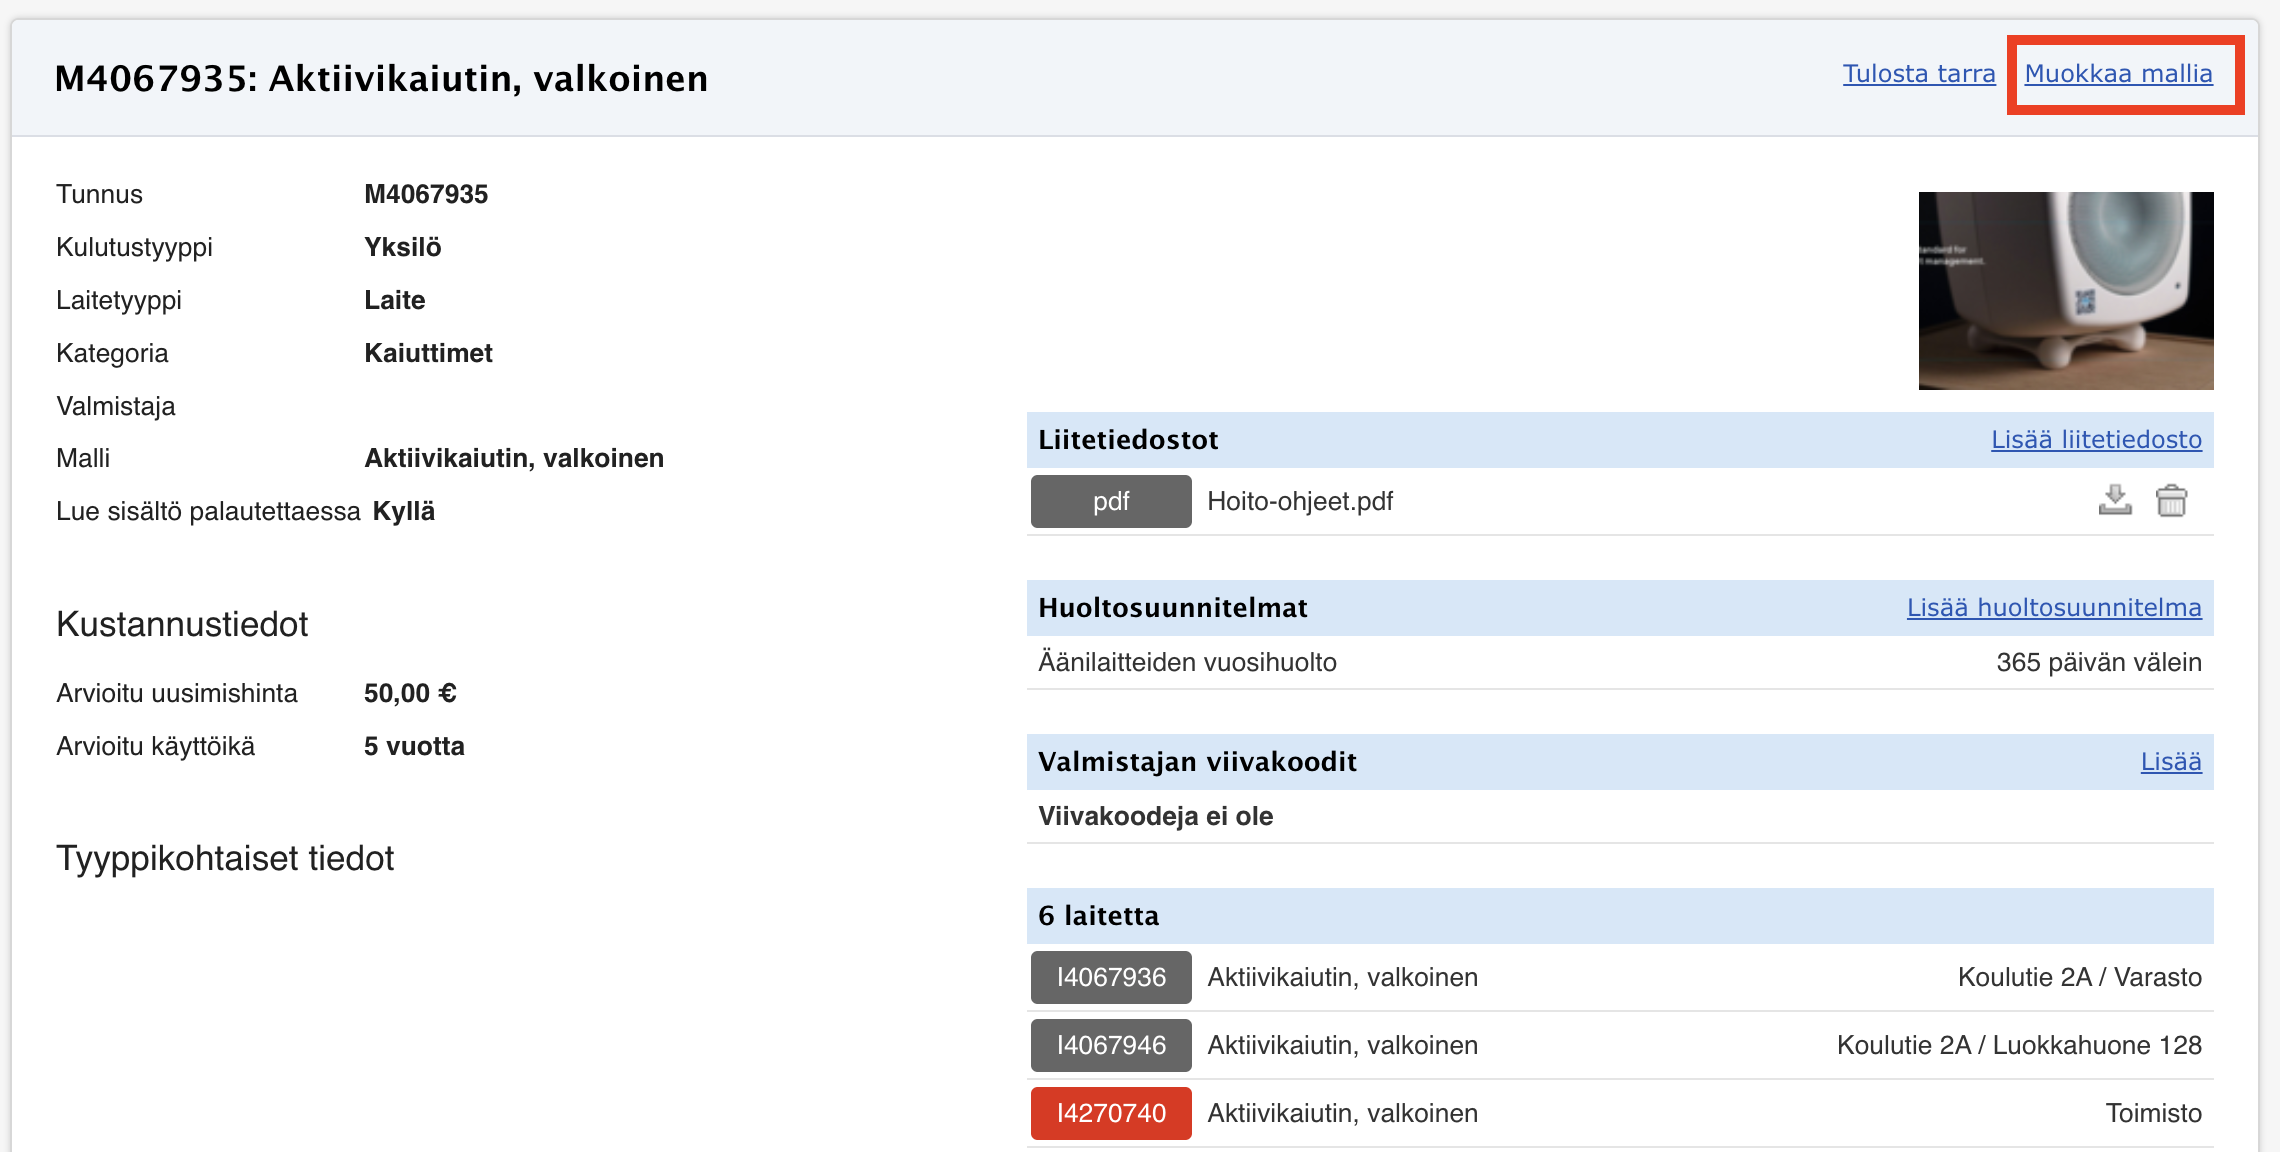Click Koulutie 2A / Luokkahuone 128 location
Image resolution: width=2280 pixels, height=1152 pixels.
(2018, 1045)
